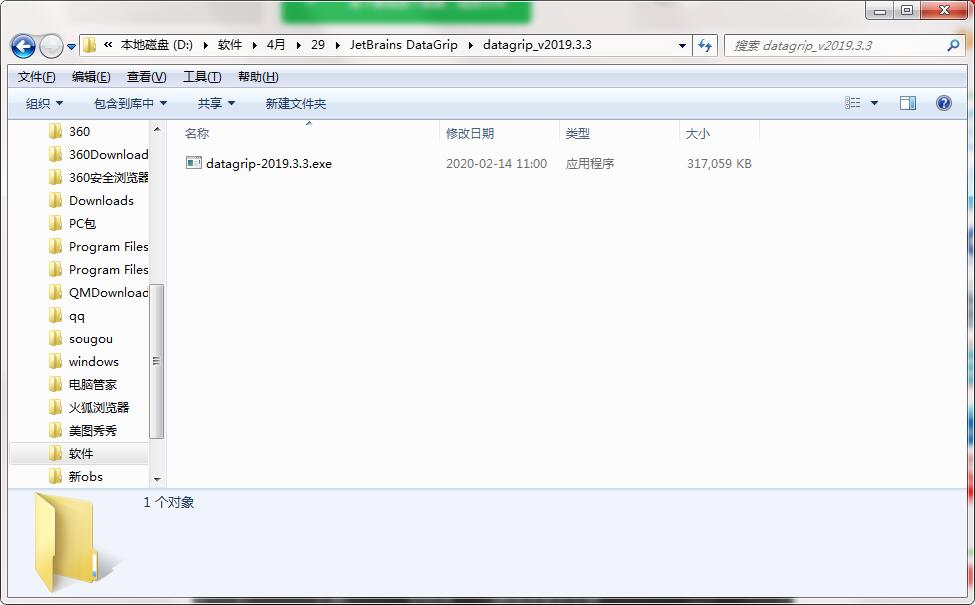Sort by 名称 column header
The width and height of the screenshot is (975, 605).
coord(196,133)
